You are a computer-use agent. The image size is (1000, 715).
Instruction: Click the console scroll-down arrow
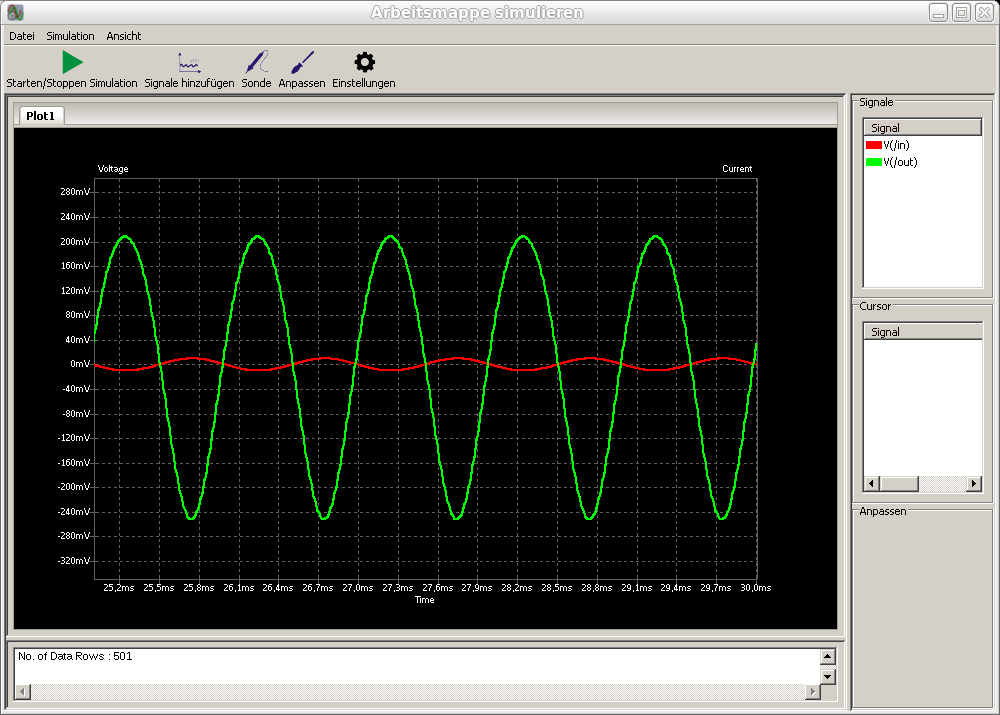click(828, 676)
